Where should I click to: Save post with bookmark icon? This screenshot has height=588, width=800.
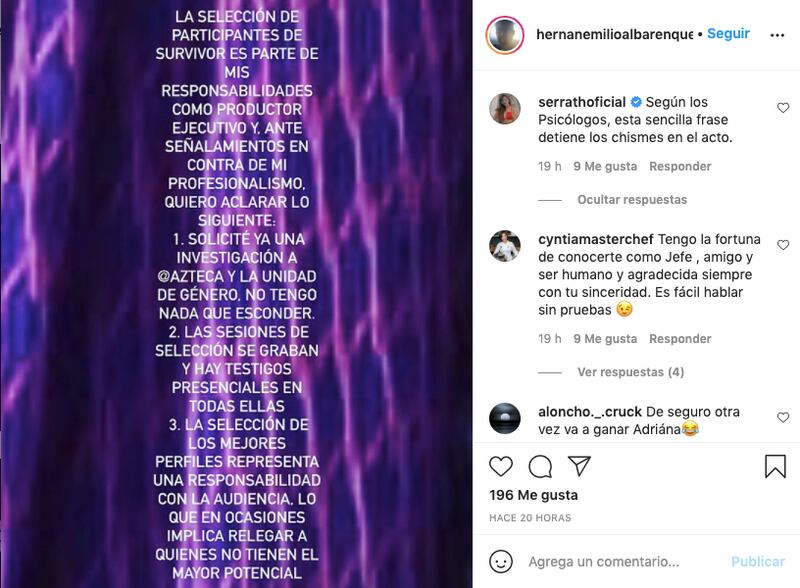775,466
